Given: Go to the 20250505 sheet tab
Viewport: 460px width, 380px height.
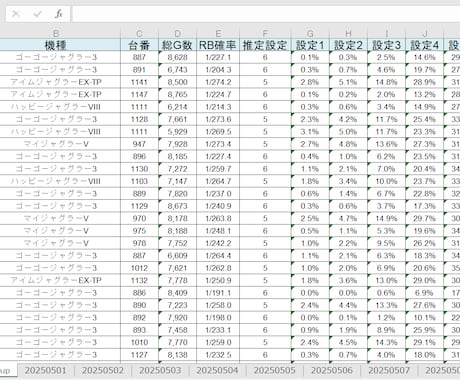Looking at the screenshot, I should click(x=275, y=370).
